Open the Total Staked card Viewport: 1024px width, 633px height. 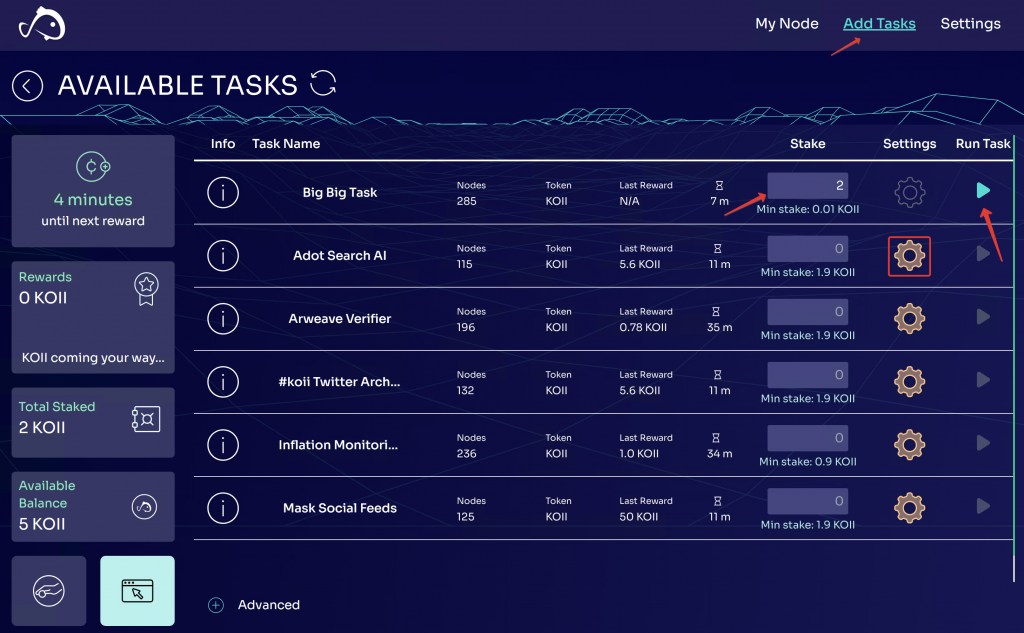(93, 417)
